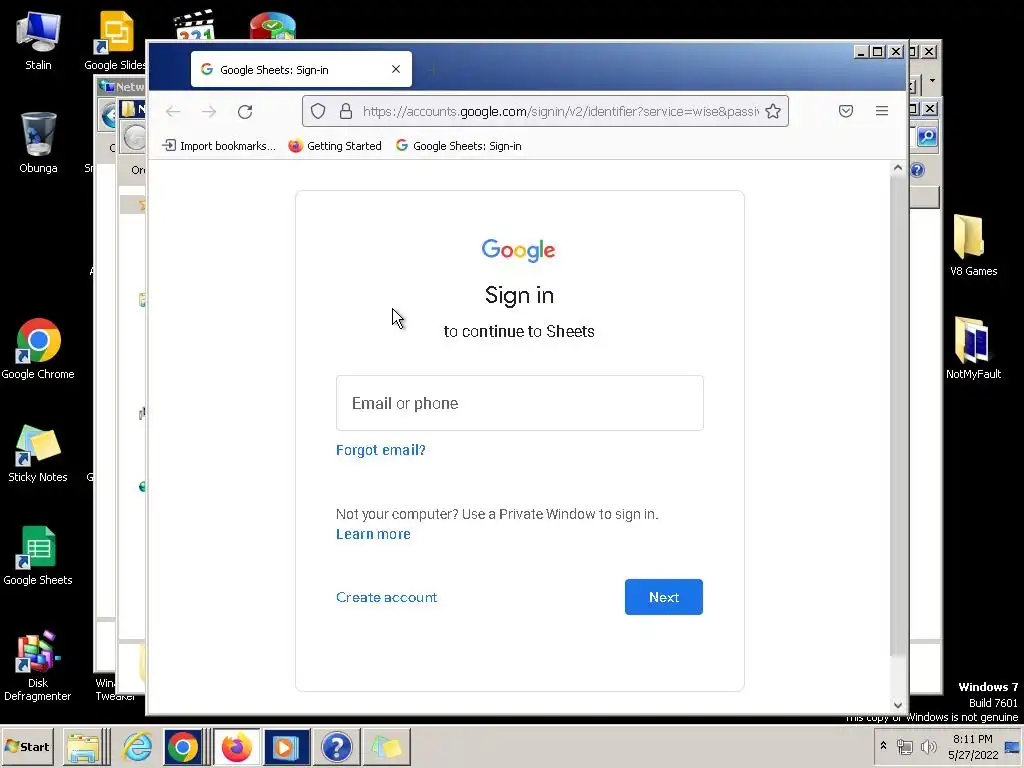1024x768 pixels.
Task: Open the network tray icon
Action: click(x=904, y=746)
